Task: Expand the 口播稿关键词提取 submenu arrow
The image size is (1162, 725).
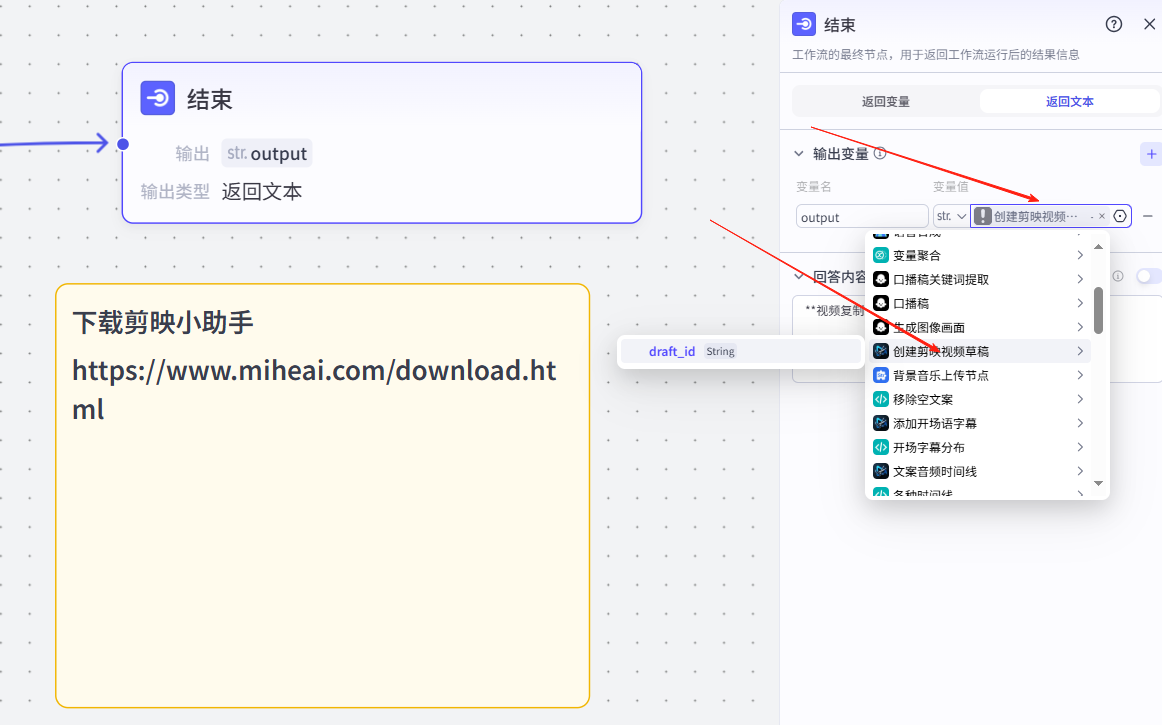Action: point(1080,279)
